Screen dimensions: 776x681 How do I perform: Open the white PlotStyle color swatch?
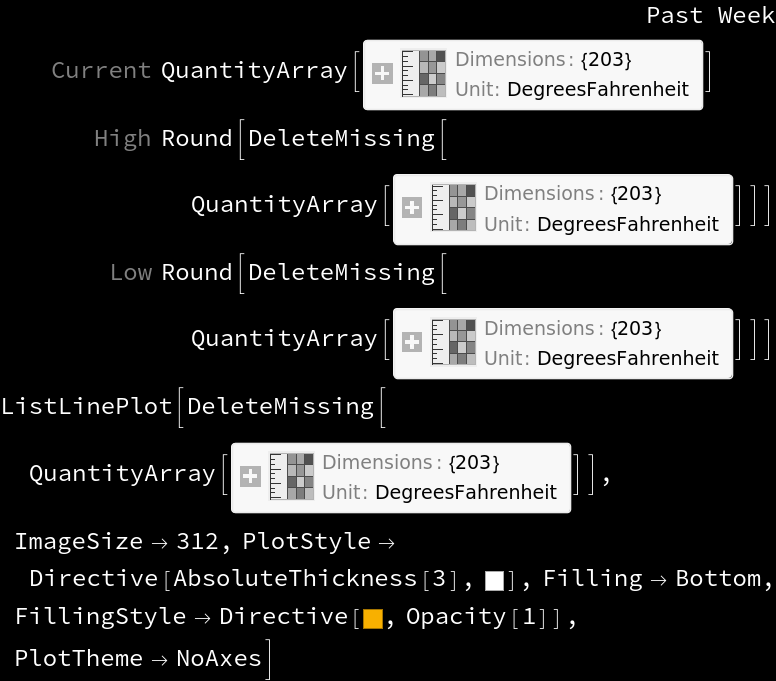tap(494, 581)
